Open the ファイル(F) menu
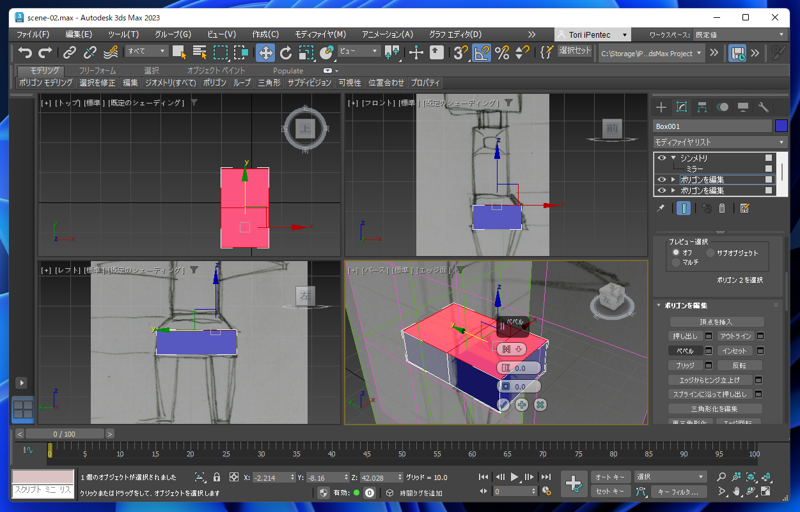 33,34
